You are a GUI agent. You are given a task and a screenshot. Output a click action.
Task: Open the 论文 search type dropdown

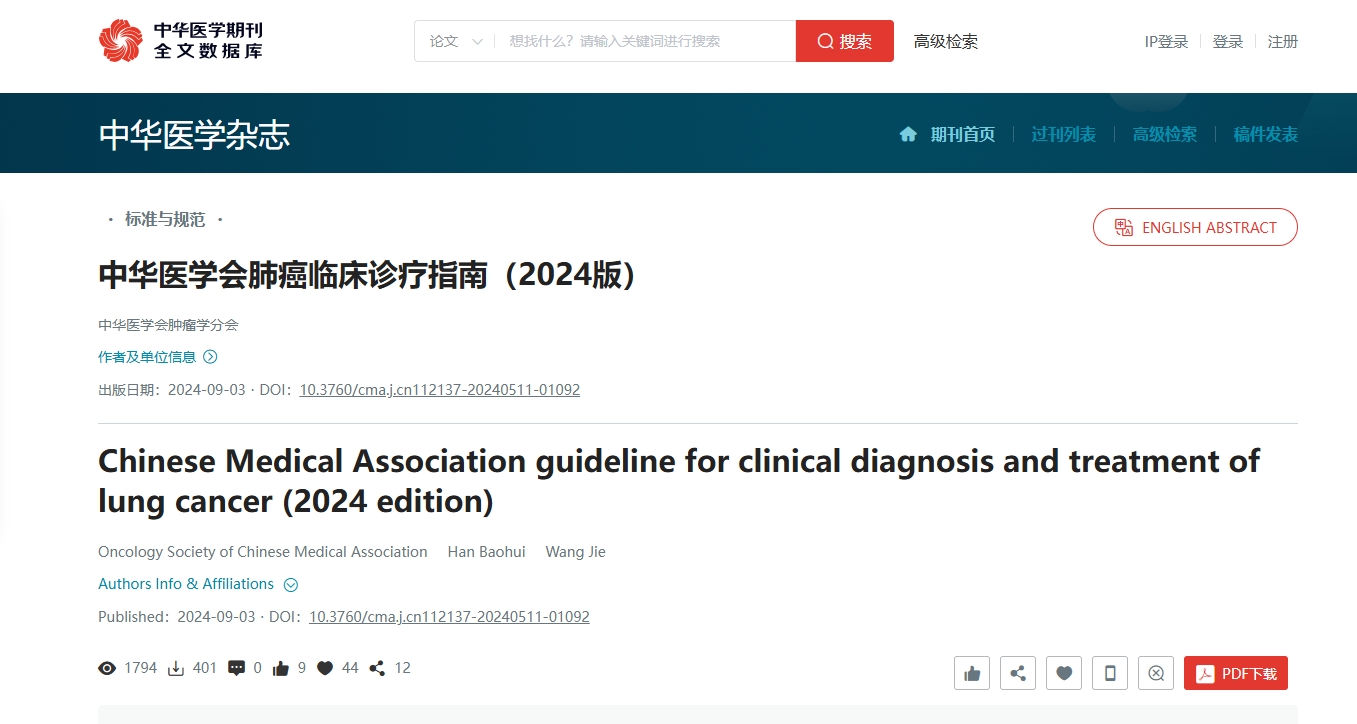coord(456,41)
